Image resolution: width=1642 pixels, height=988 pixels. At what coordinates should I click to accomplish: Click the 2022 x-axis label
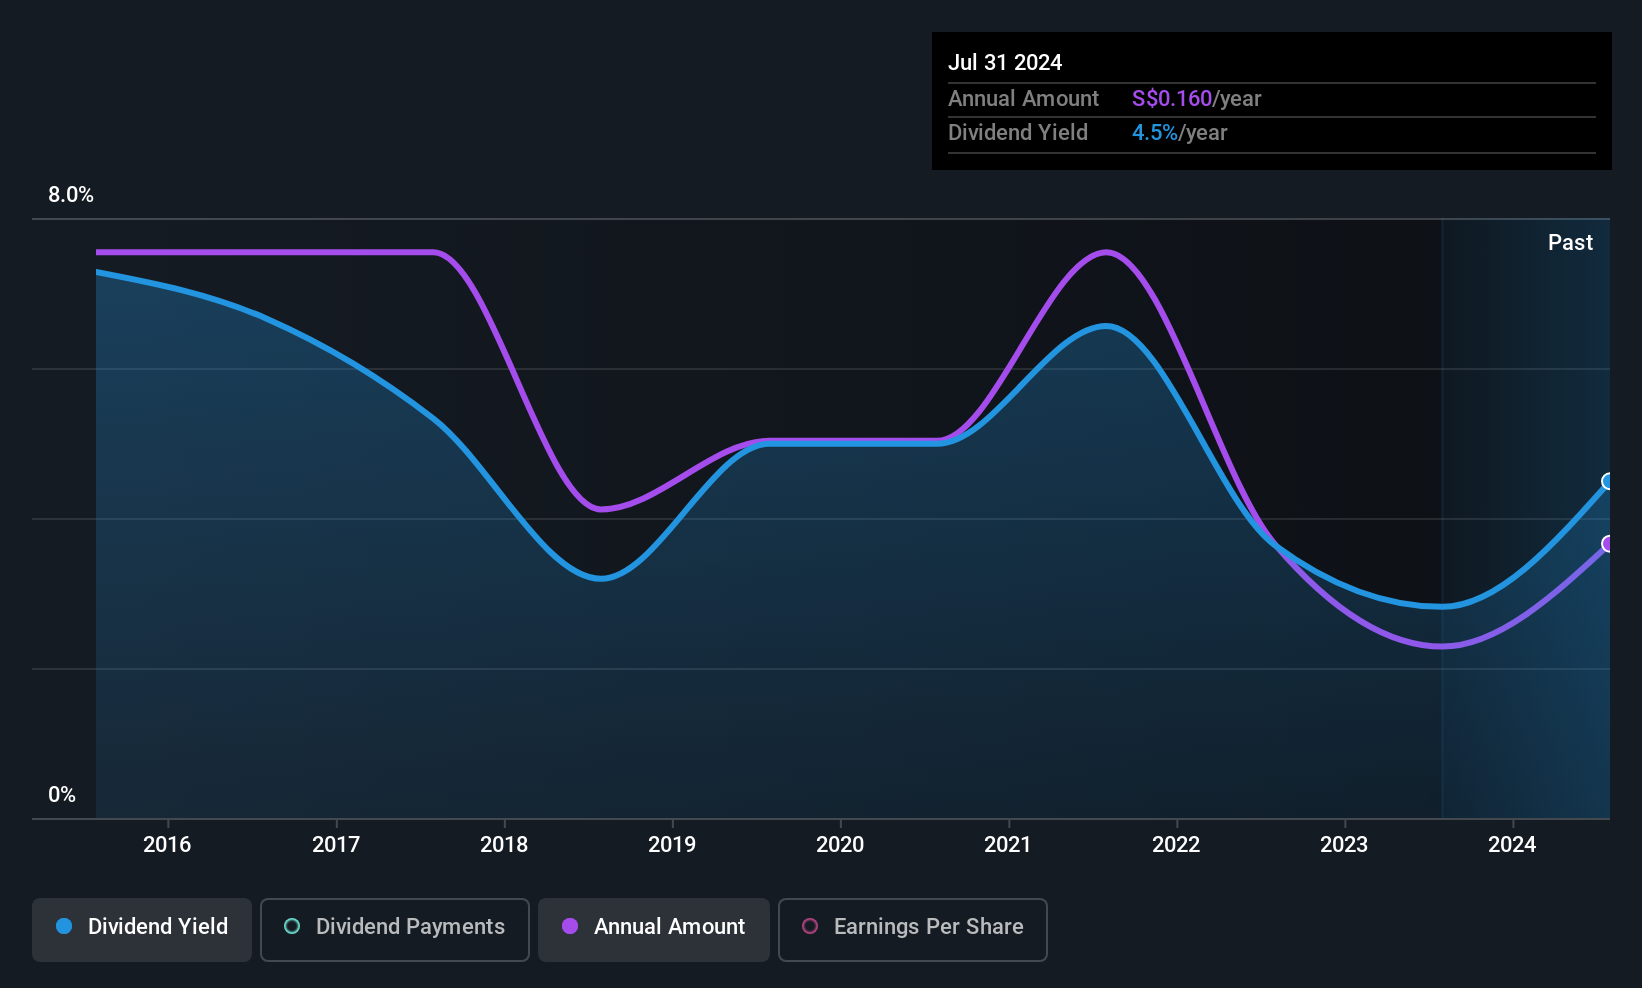(1176, 844)
